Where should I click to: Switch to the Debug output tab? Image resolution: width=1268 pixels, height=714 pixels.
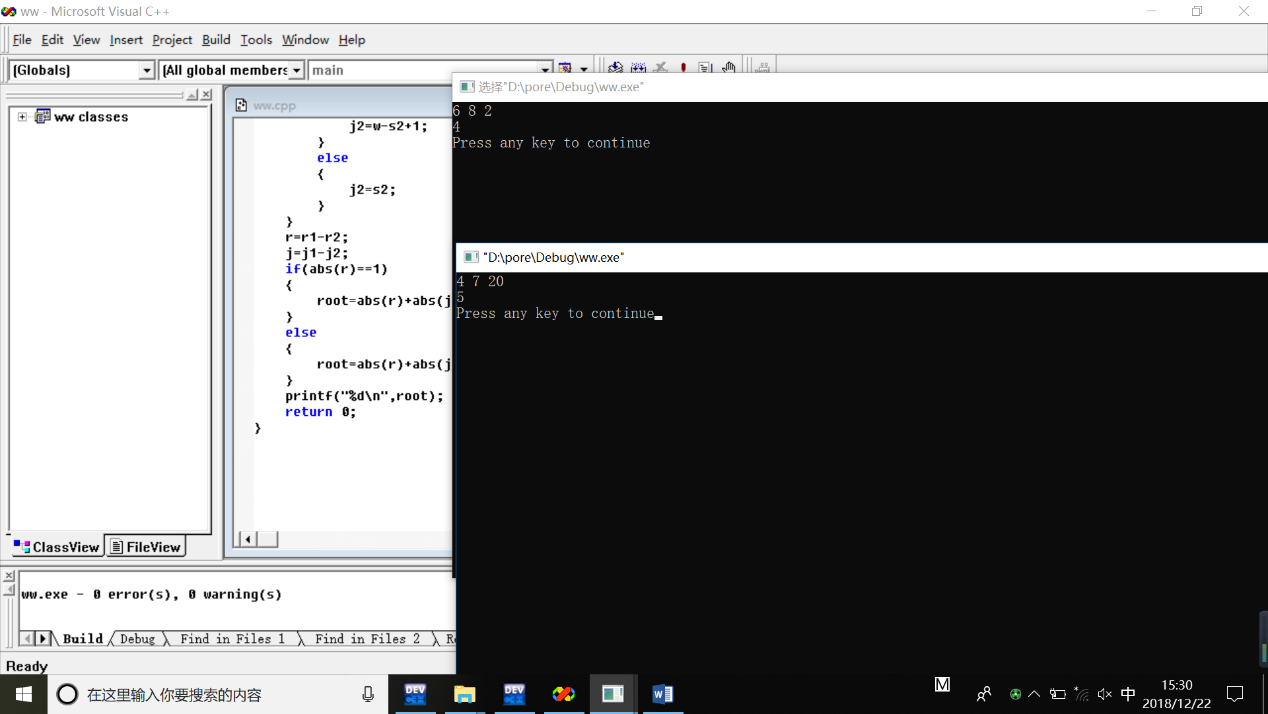click(x=138, y=639)
